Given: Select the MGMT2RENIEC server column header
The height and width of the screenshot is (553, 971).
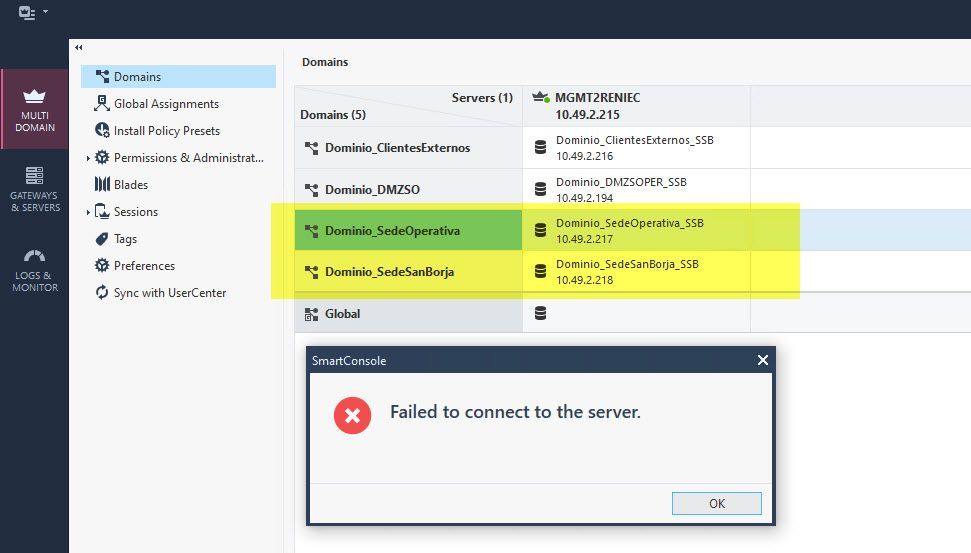Looking at the screenshot, I should (x=637, y=106).
